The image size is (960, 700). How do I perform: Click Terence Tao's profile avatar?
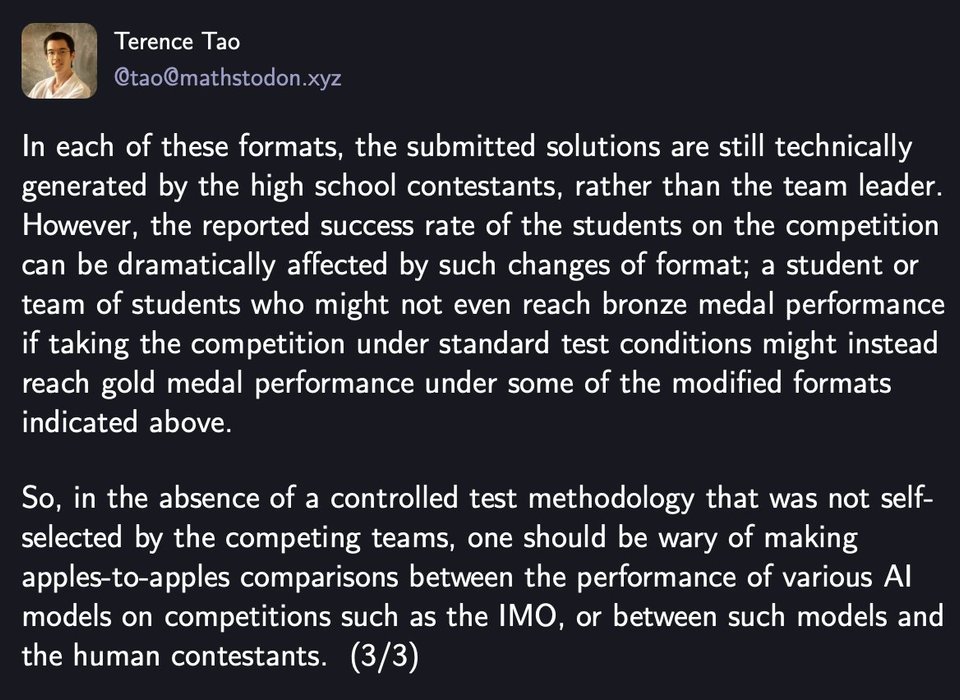60,61
